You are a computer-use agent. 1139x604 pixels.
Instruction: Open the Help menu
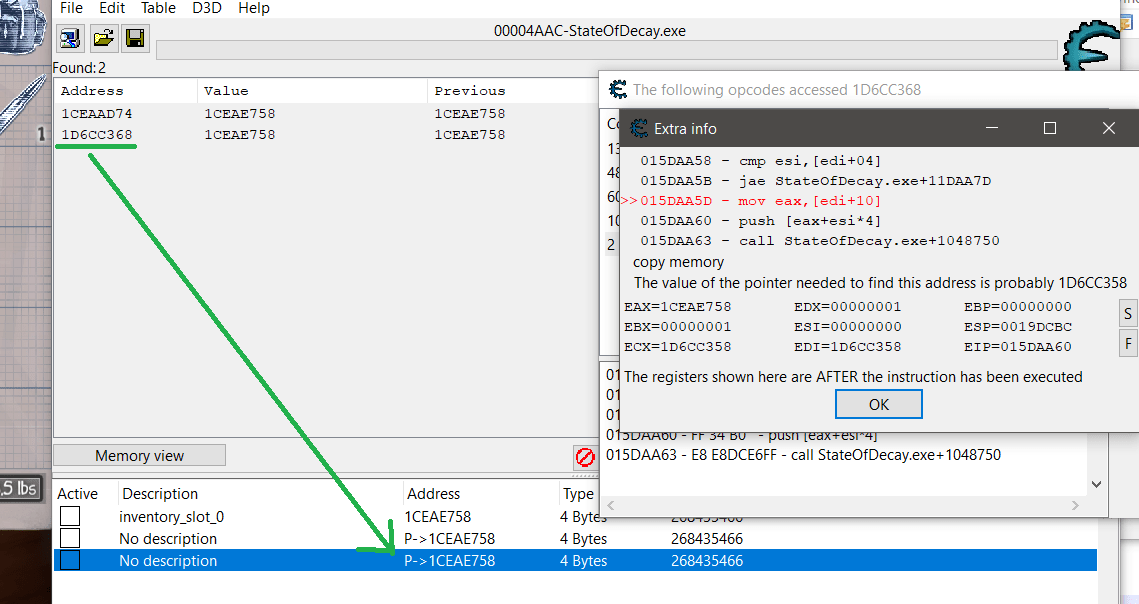(254, 8)
